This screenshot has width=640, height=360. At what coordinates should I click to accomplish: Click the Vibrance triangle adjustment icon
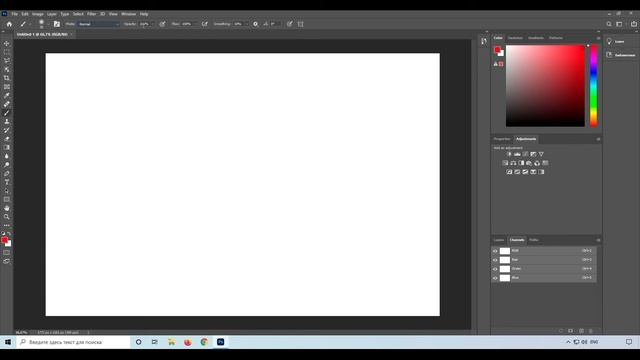coord(541,154)
